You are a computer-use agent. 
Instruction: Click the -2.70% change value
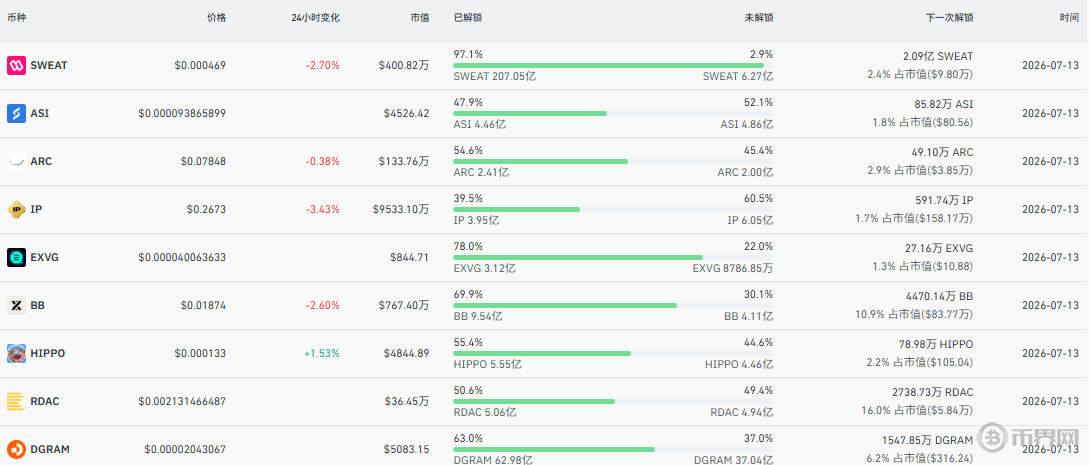click(323, 65)
